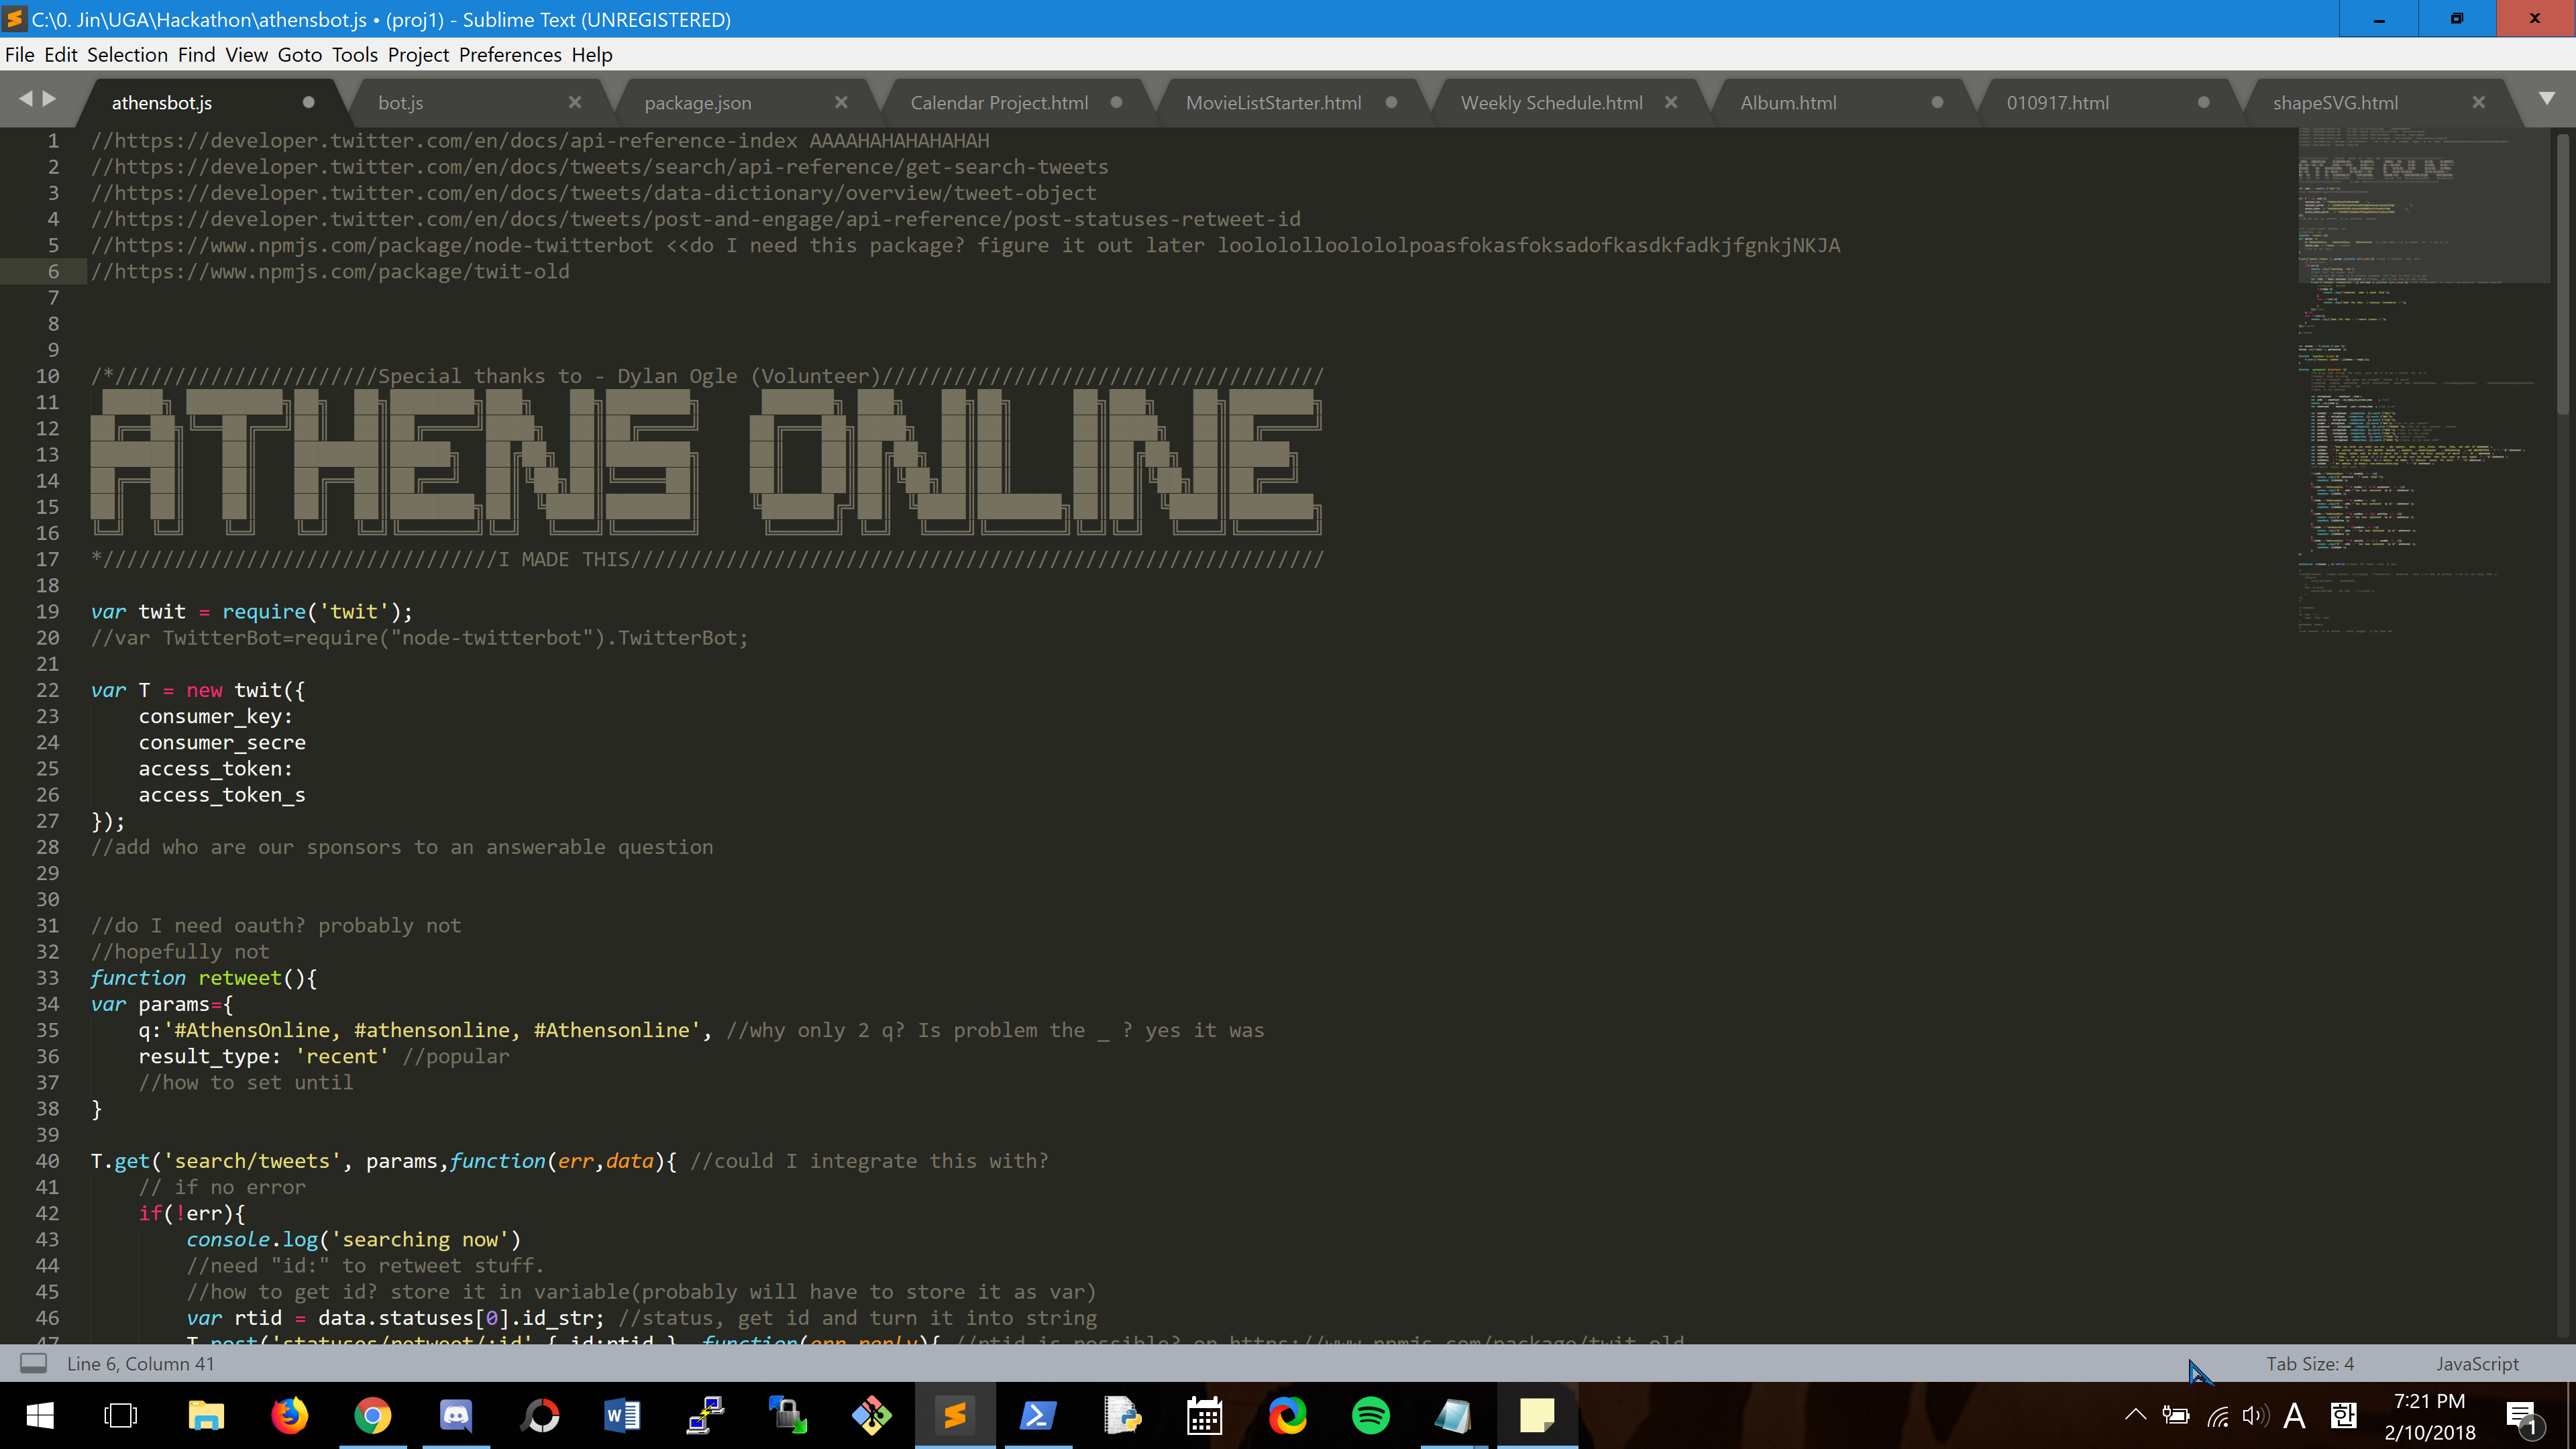Image resolution: width=2576 pixels, height=1449 pixels.
Task: Switch to the Calendar Project.html tab
Action: click(998, 103)
